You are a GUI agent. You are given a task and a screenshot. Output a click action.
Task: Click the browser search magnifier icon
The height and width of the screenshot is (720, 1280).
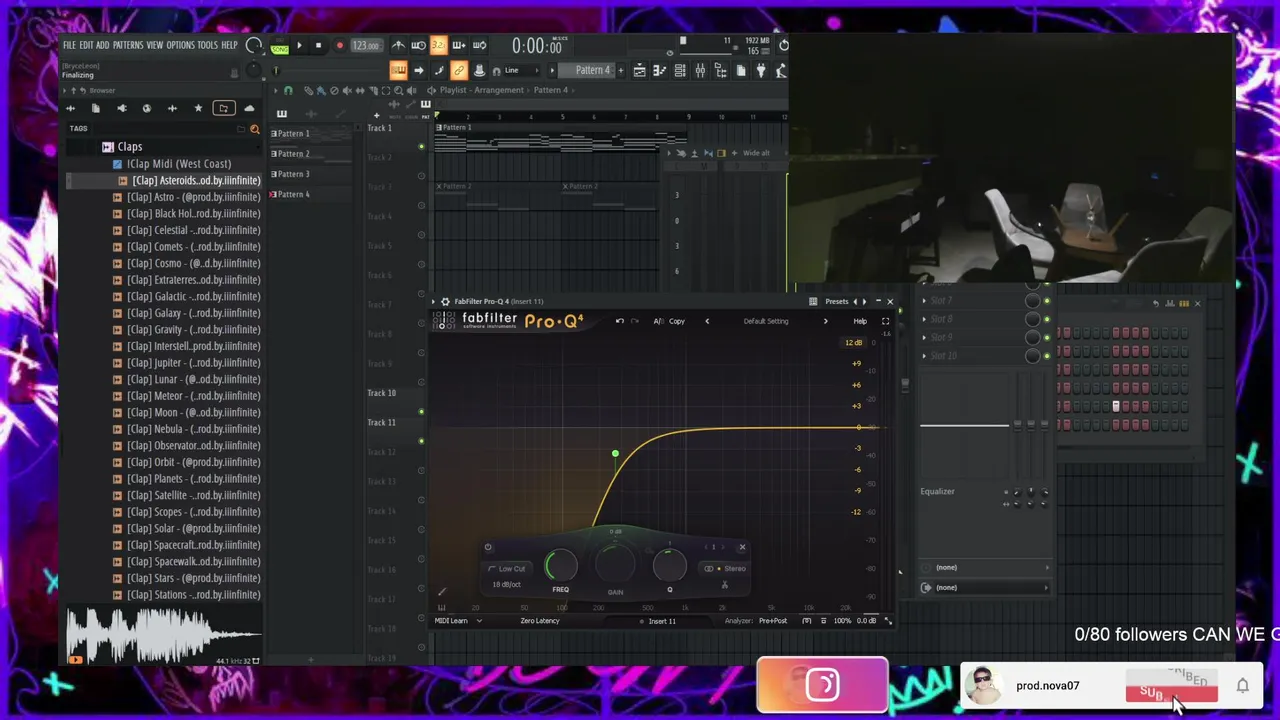click(x=254, y=129)
